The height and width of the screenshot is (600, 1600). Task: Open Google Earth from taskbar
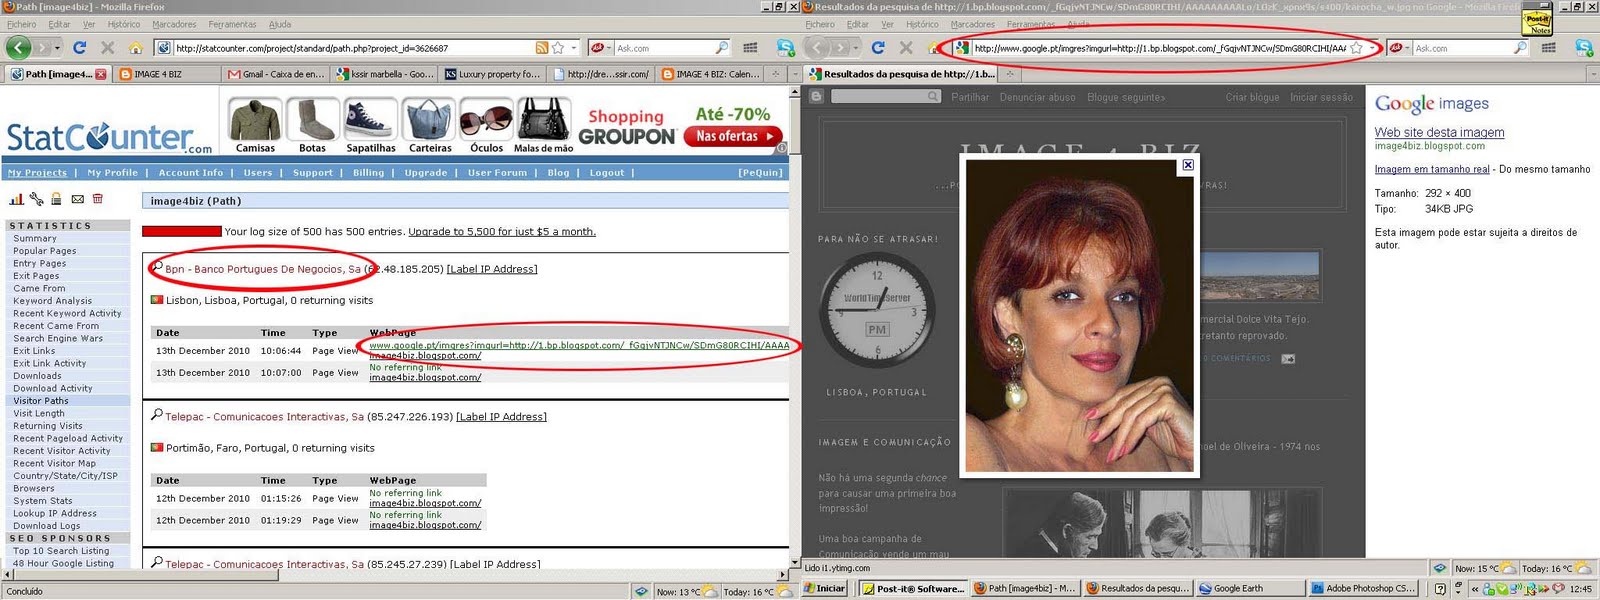point(1251,588)
